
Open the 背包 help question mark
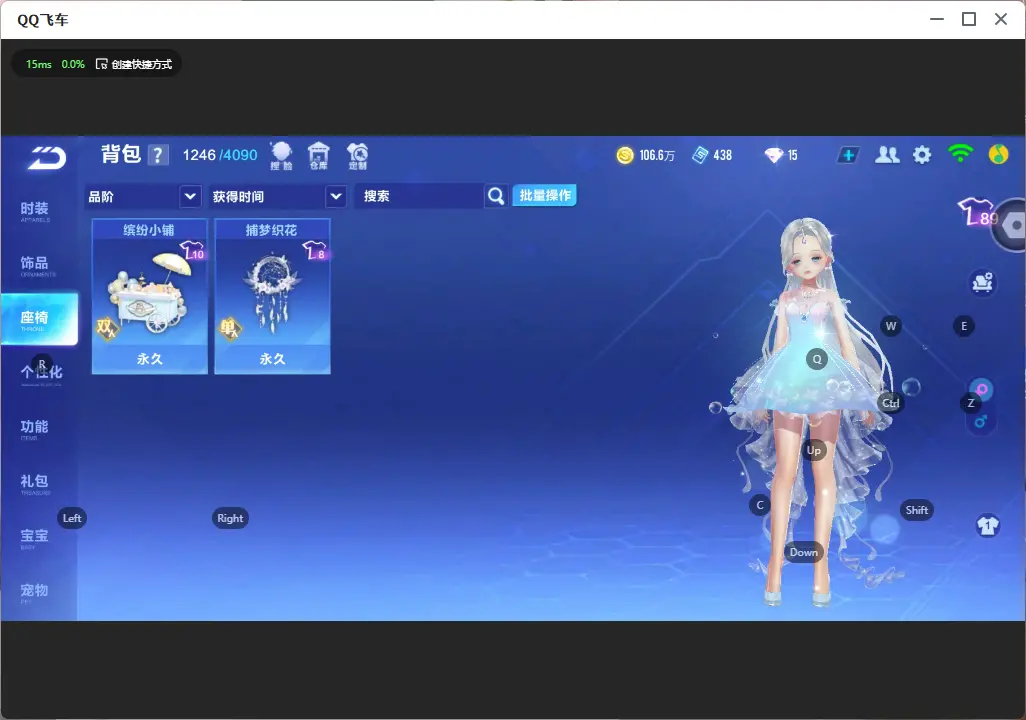coord(158,155)
